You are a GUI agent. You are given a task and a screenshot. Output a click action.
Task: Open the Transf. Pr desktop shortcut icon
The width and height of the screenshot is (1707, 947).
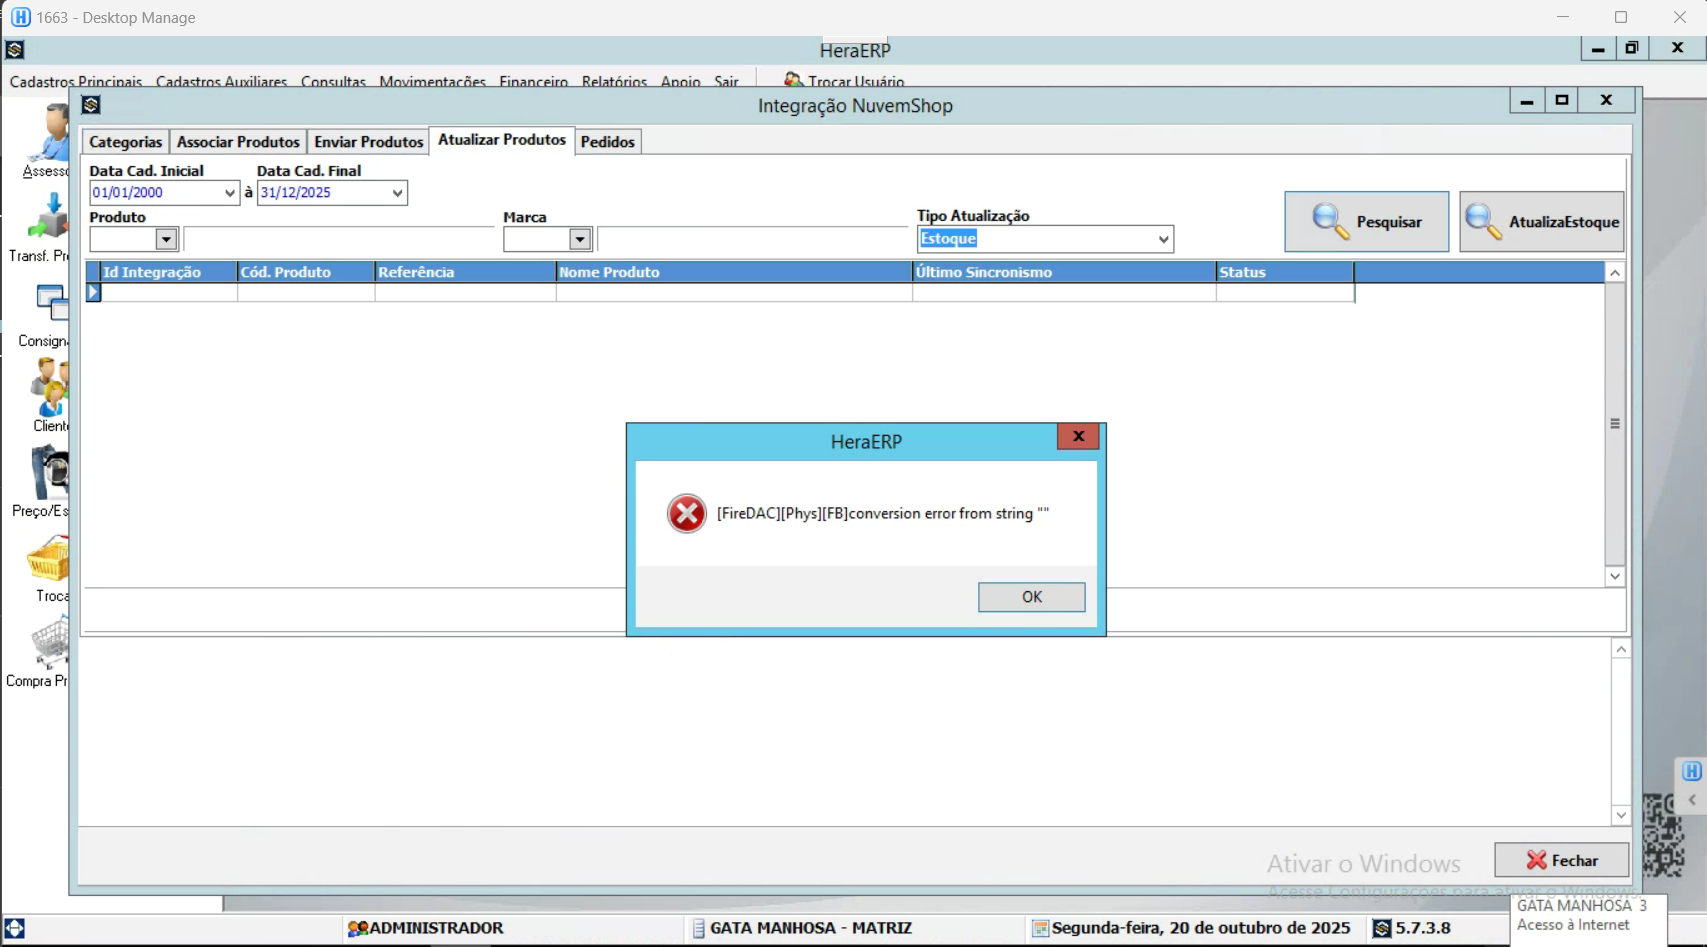pos(47,219)
